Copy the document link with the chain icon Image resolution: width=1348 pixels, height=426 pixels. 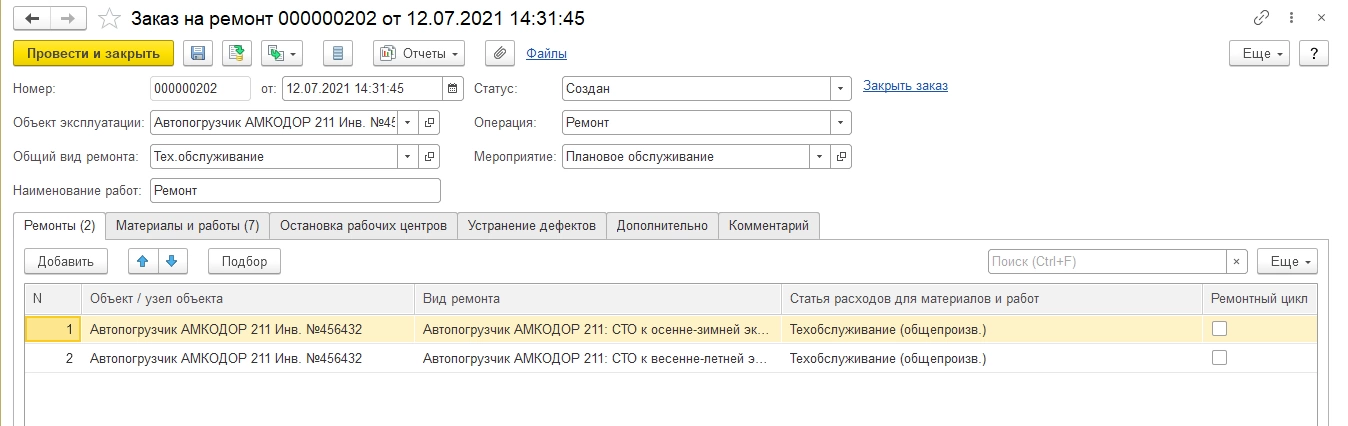(1260, 19)
